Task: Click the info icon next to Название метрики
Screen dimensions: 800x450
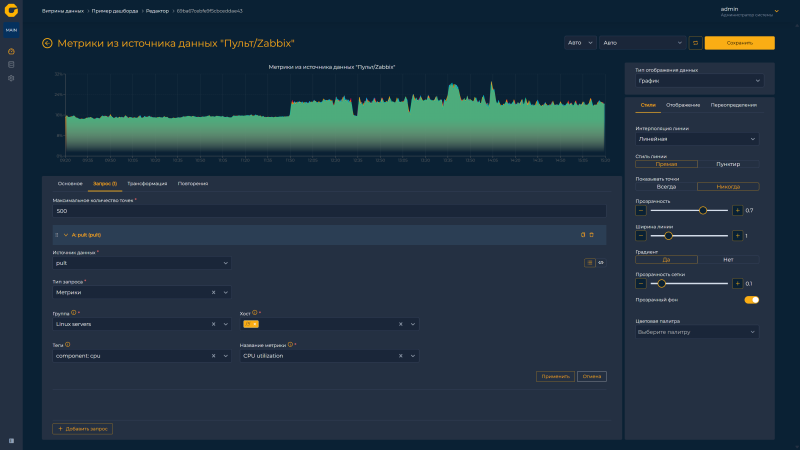Action: [290, 345]
